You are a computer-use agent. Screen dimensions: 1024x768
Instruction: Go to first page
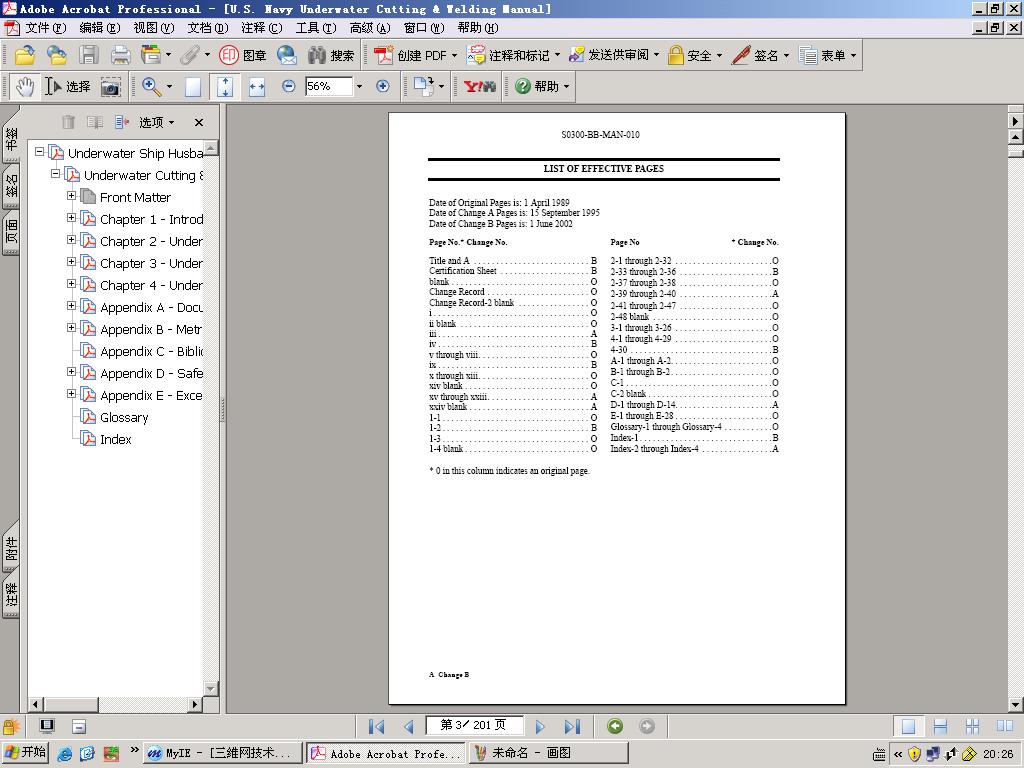[x=376, y=726]
